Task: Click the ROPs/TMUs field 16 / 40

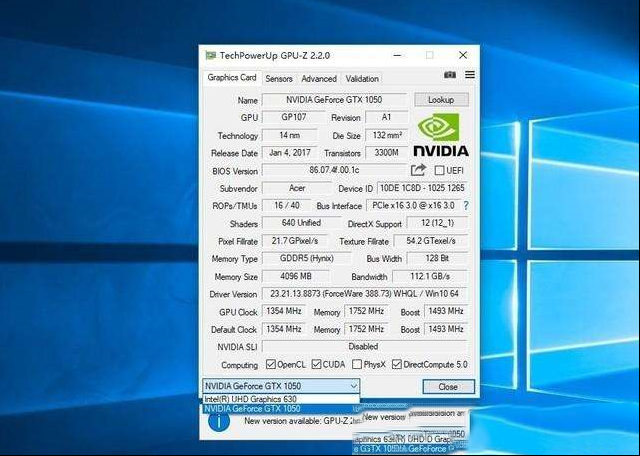Action: tap(286, 205)
